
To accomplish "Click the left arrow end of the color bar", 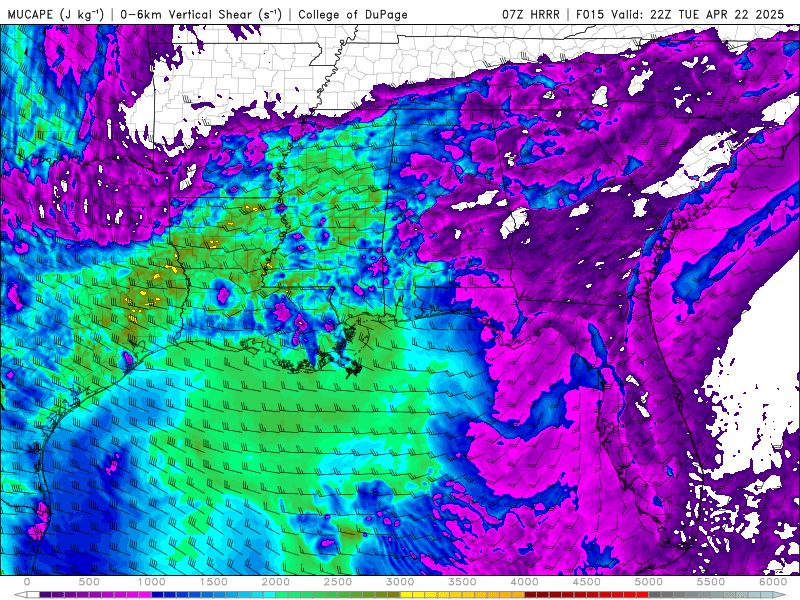I will (20, 594).
